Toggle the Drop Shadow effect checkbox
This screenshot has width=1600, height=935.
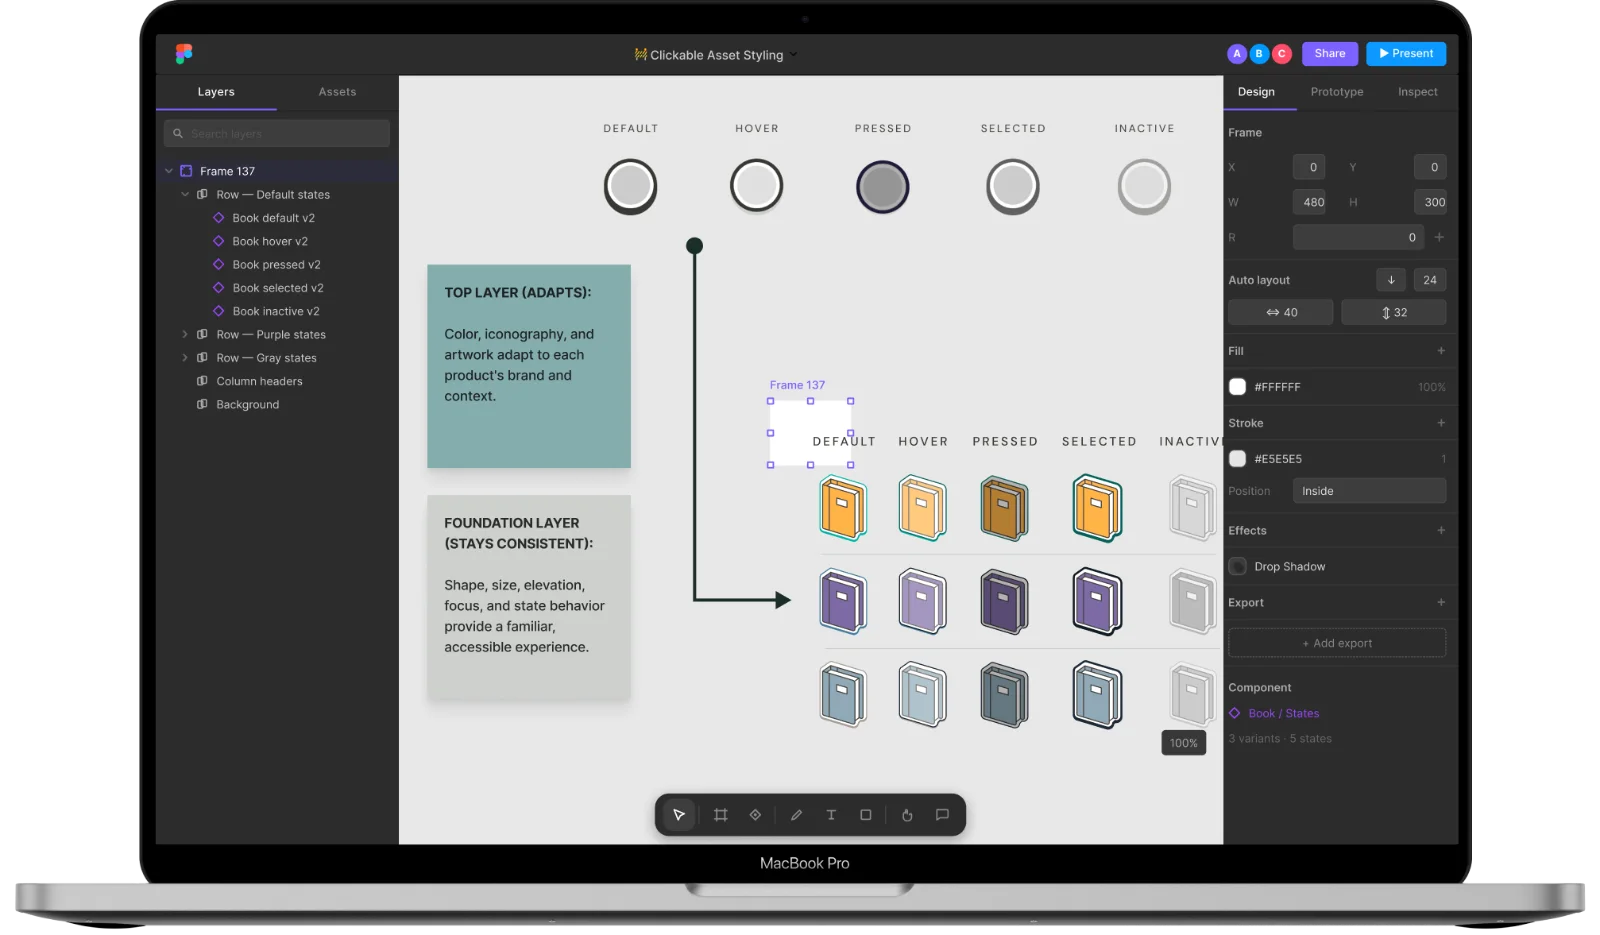coord(1238,566)
